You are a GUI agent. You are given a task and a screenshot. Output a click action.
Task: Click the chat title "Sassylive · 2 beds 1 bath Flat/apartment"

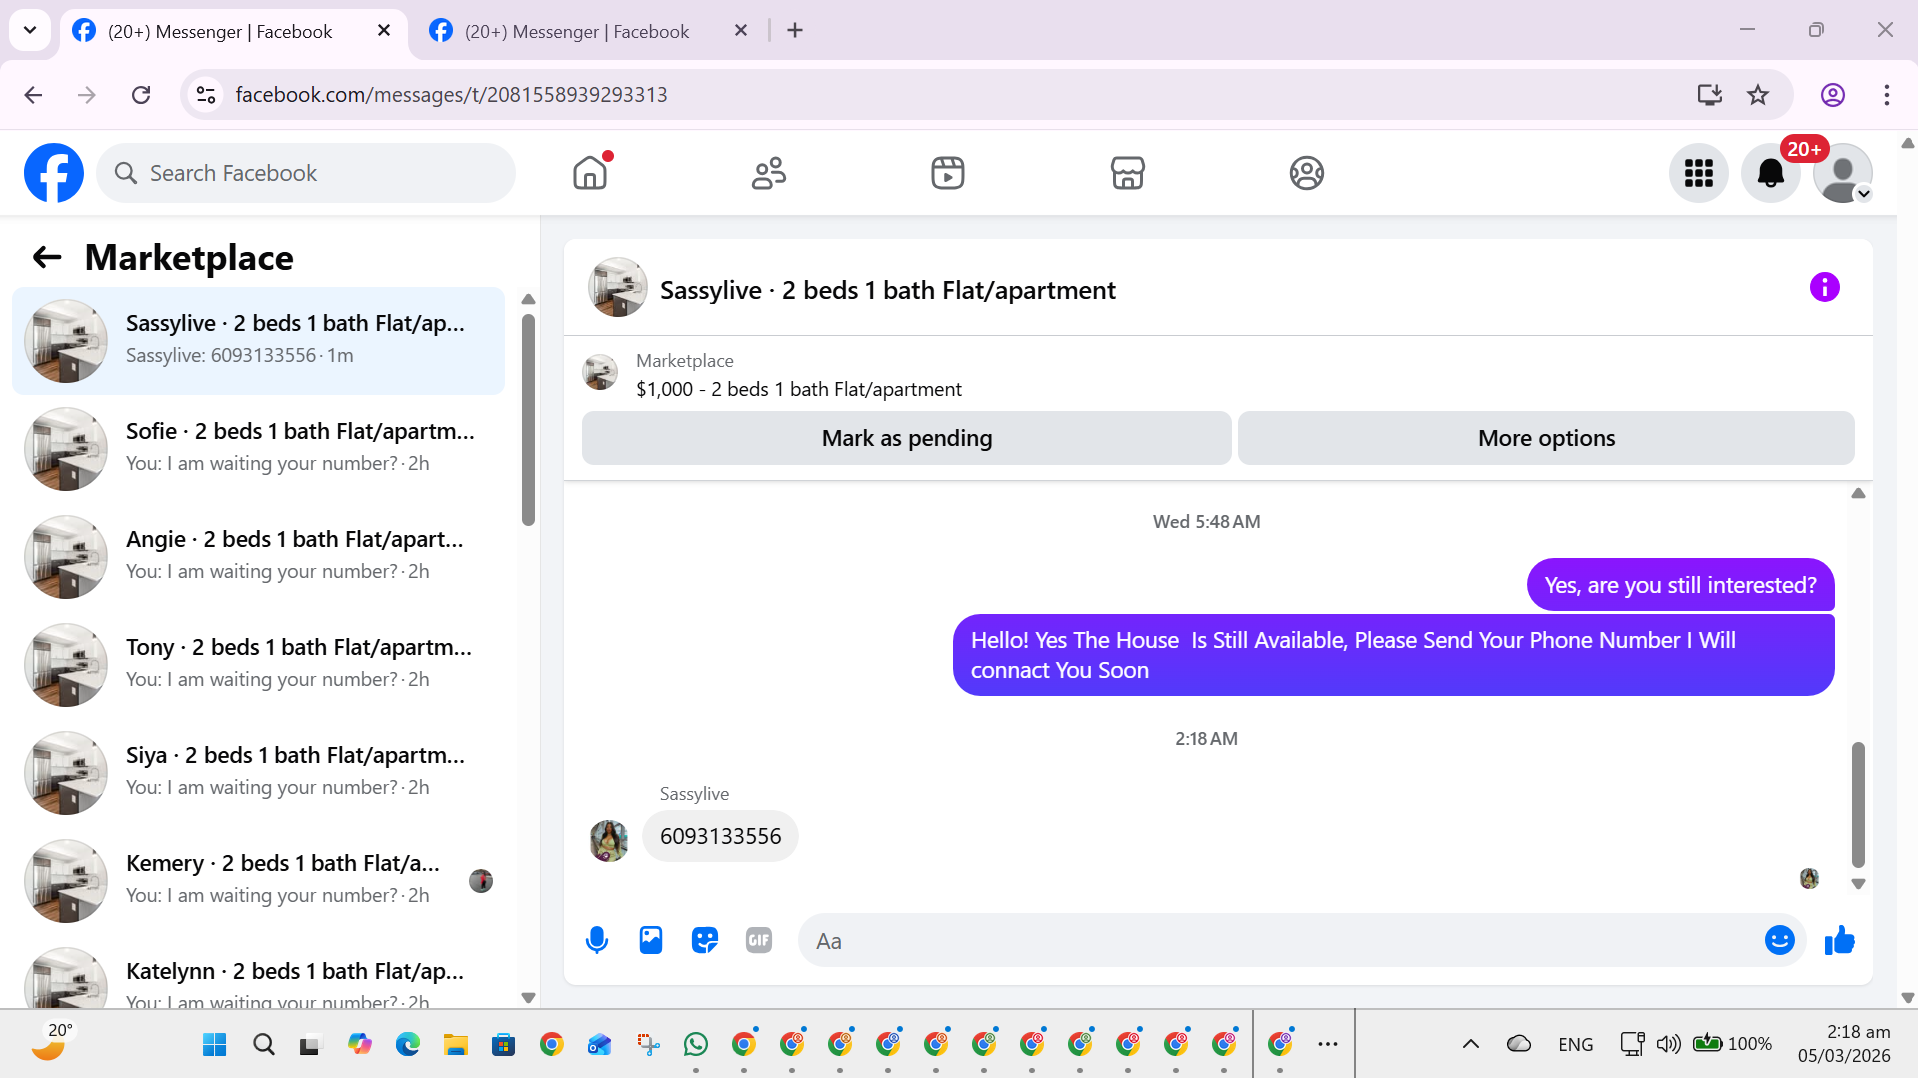pyautogui.click(x=888, y=290)
